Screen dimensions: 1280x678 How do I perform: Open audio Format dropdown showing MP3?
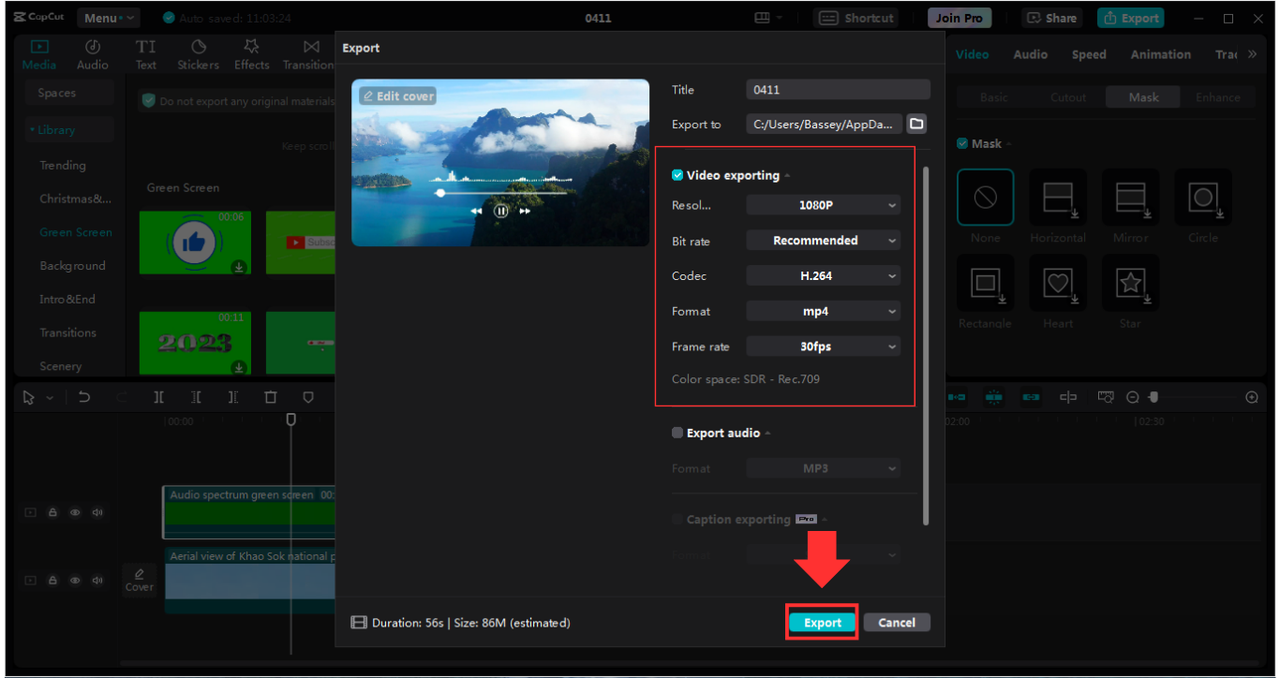823,468
